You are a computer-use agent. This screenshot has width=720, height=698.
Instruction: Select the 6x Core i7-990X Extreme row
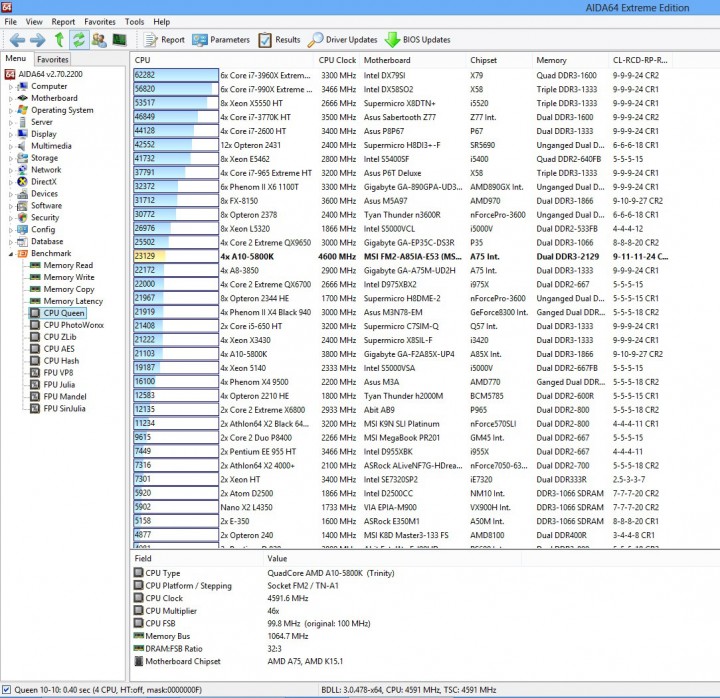tap(397, 89)
